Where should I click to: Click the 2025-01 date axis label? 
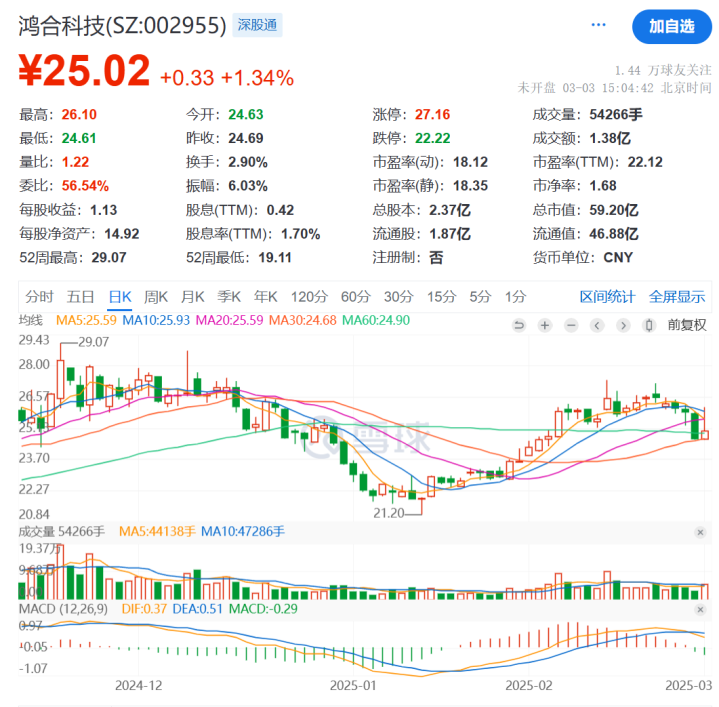(x=353, y=685)
